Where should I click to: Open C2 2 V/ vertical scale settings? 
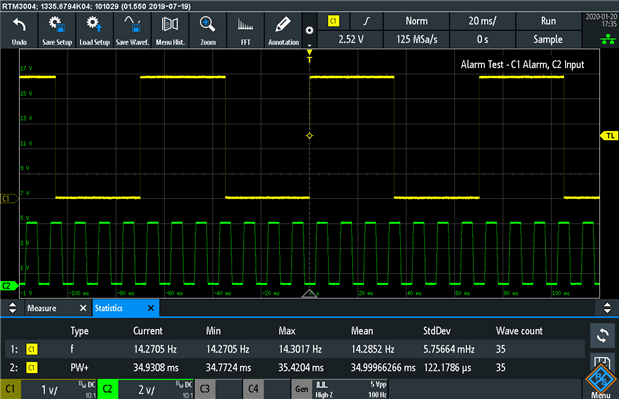coord(156,390)
